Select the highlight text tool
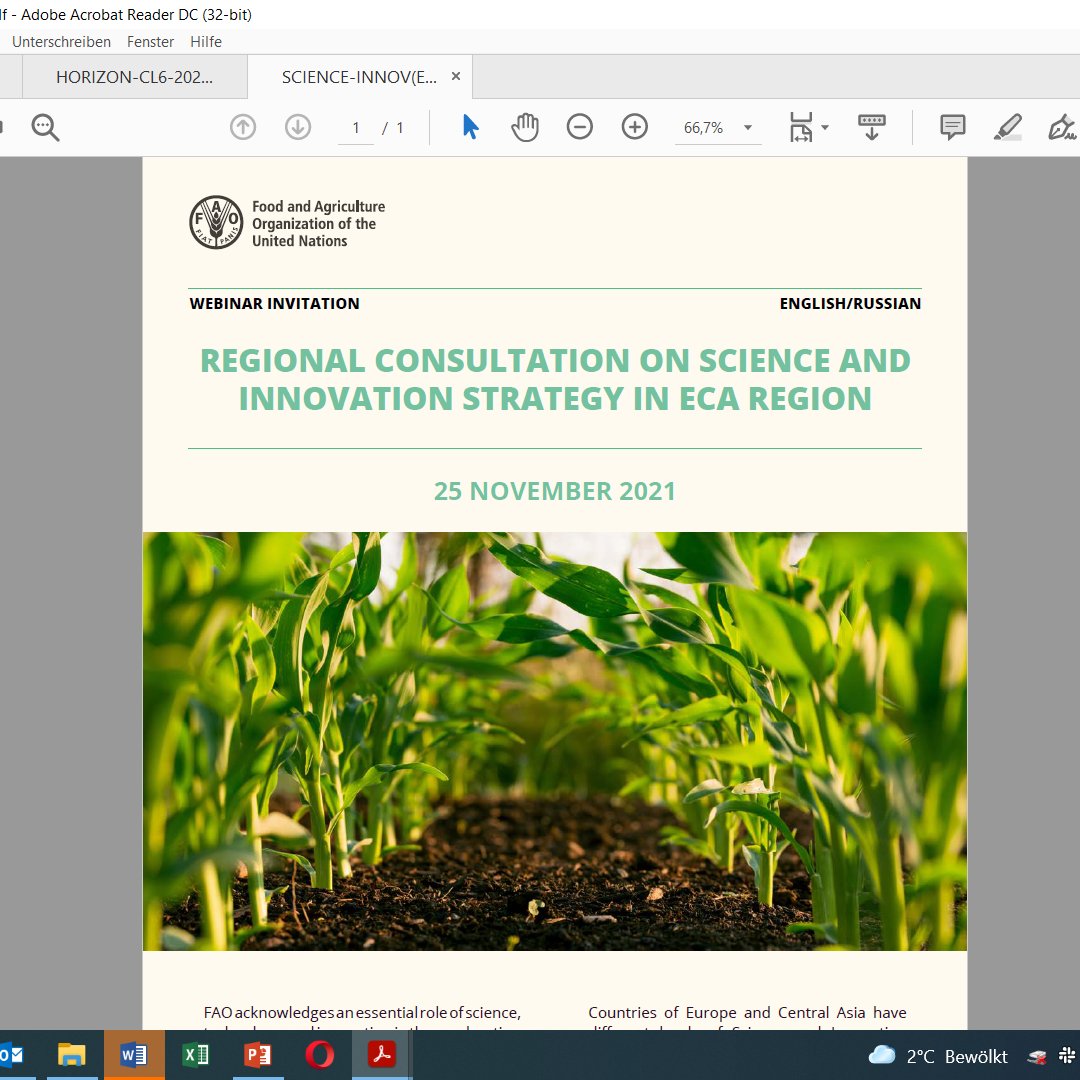 tap(1008, 127)
